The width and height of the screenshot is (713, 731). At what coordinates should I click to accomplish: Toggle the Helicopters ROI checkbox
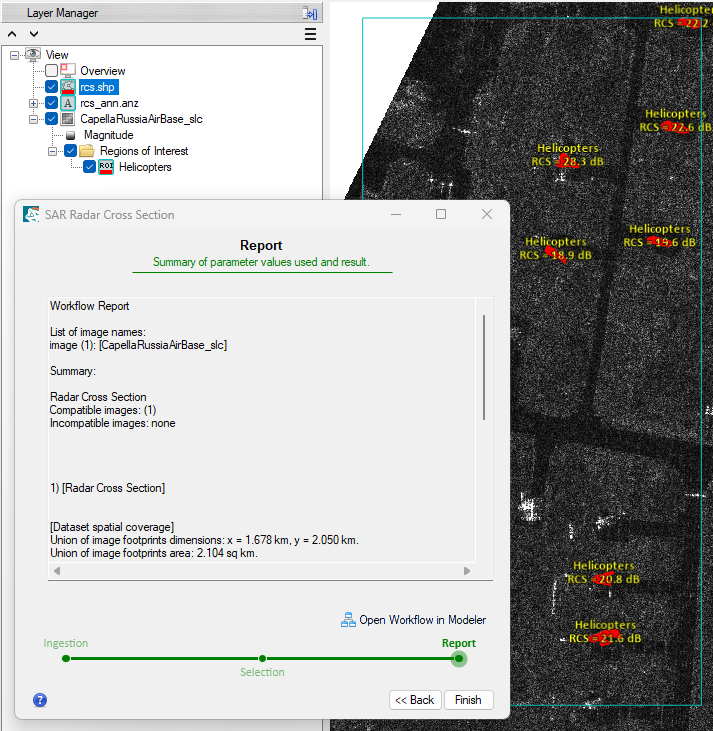89,167
